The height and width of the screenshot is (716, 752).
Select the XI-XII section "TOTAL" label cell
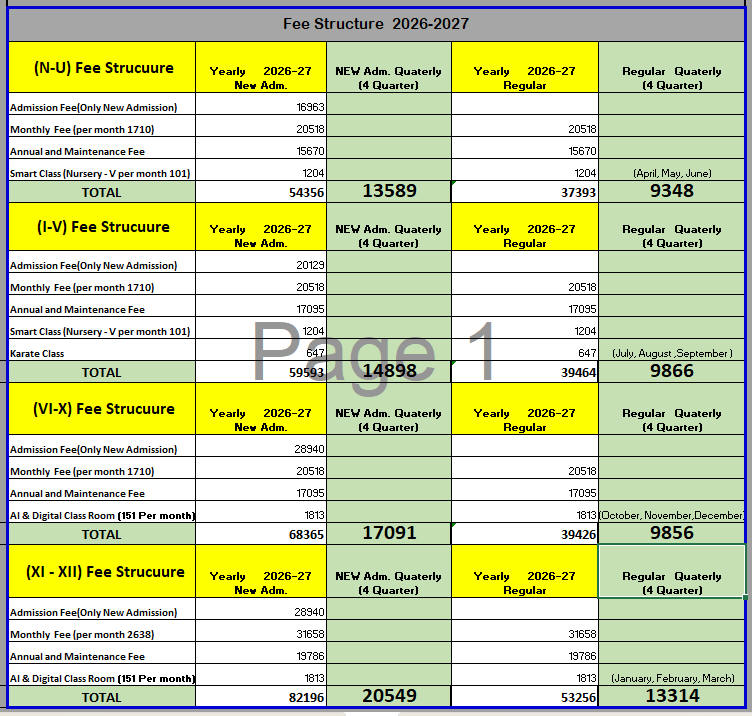(x=102, y=696)
